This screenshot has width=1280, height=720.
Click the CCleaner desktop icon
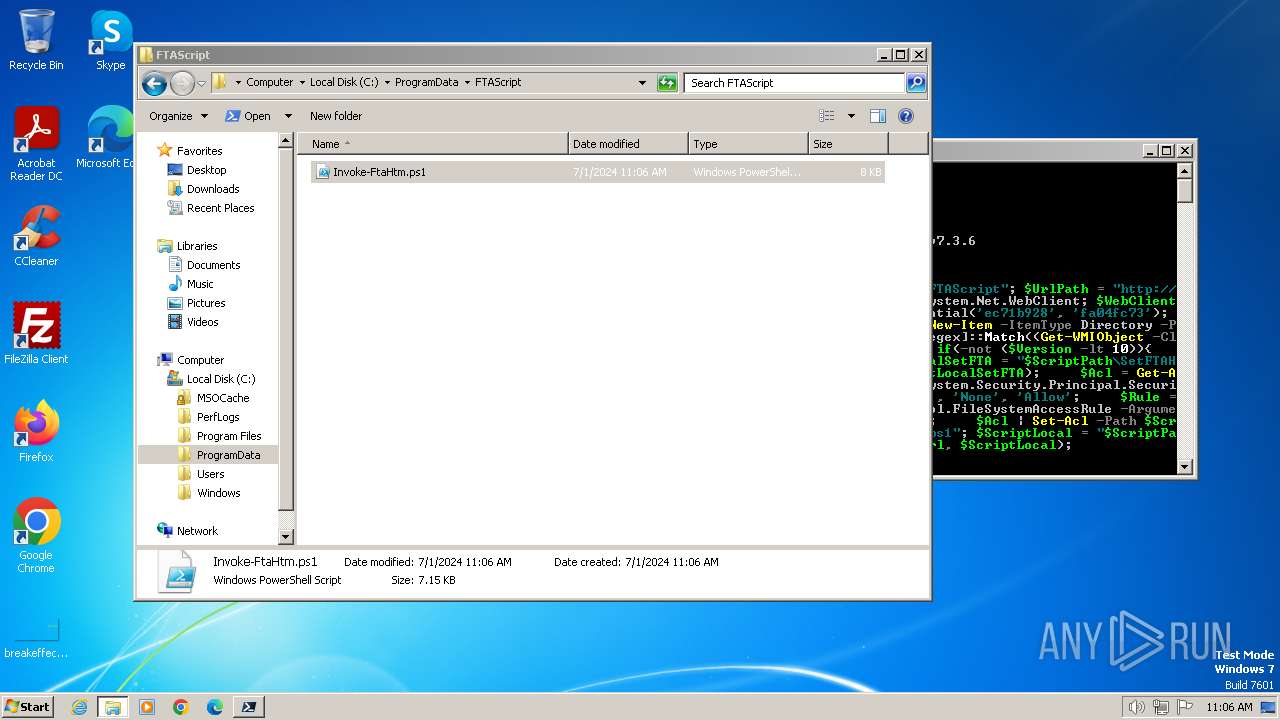click(x=36, y=236)
